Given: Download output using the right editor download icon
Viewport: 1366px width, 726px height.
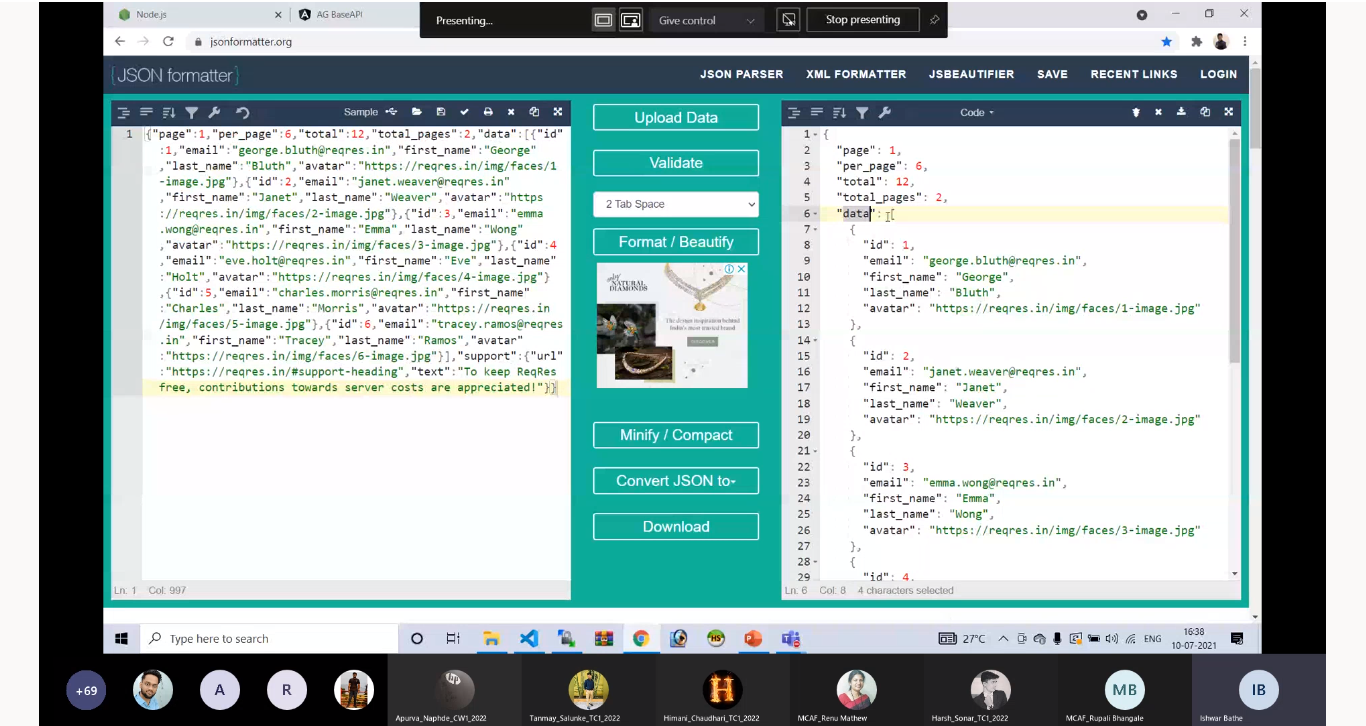Looking at the screenshot, I should [1181, 112].
